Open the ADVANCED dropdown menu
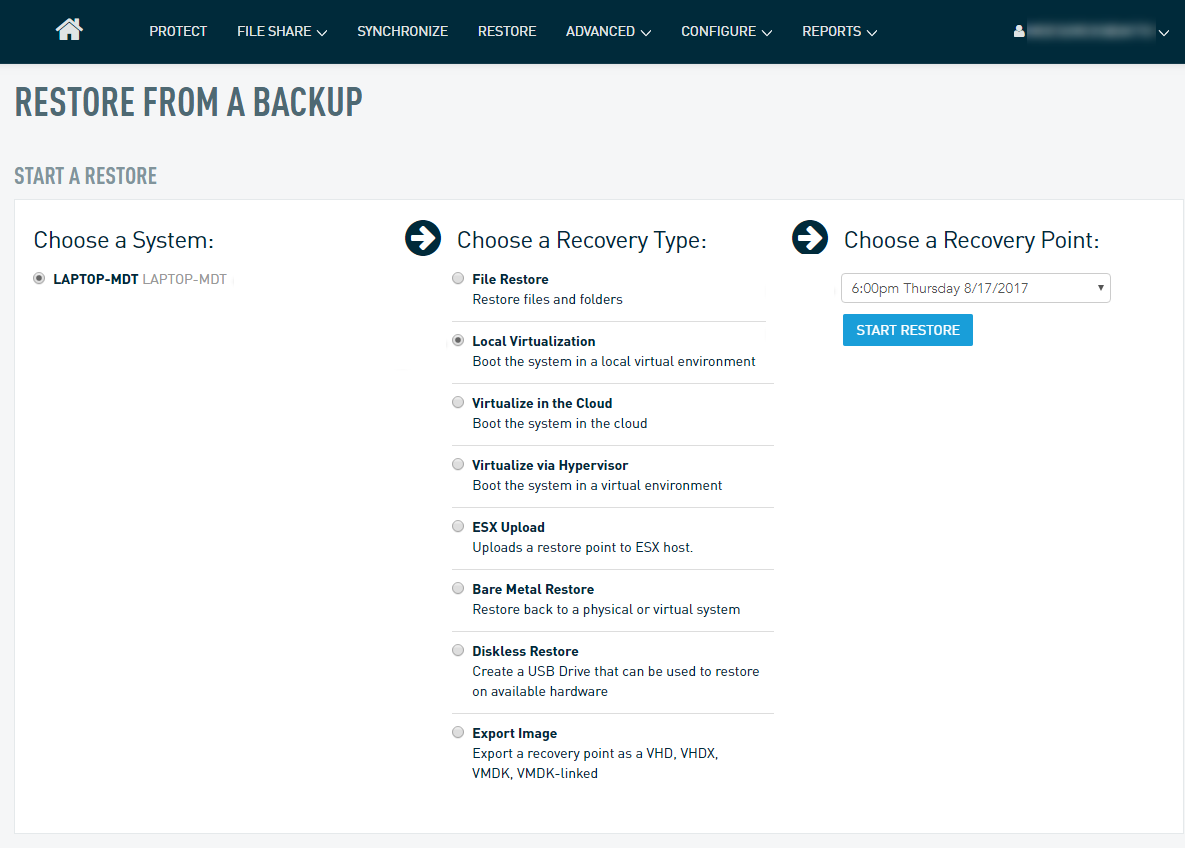This screenshot has width=1185, height=848. tap(608, 31)
